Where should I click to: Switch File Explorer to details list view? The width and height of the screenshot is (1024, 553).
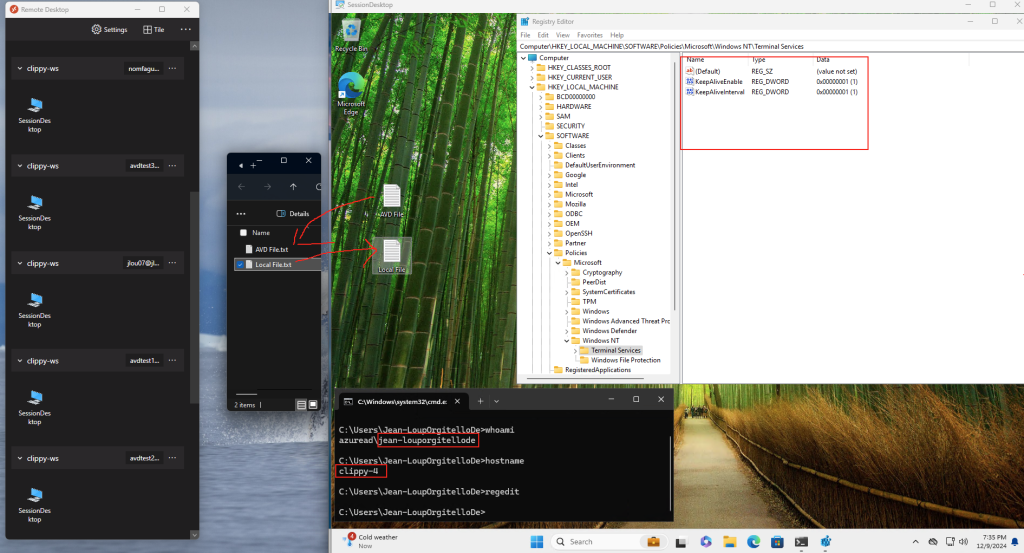point(301,405)
